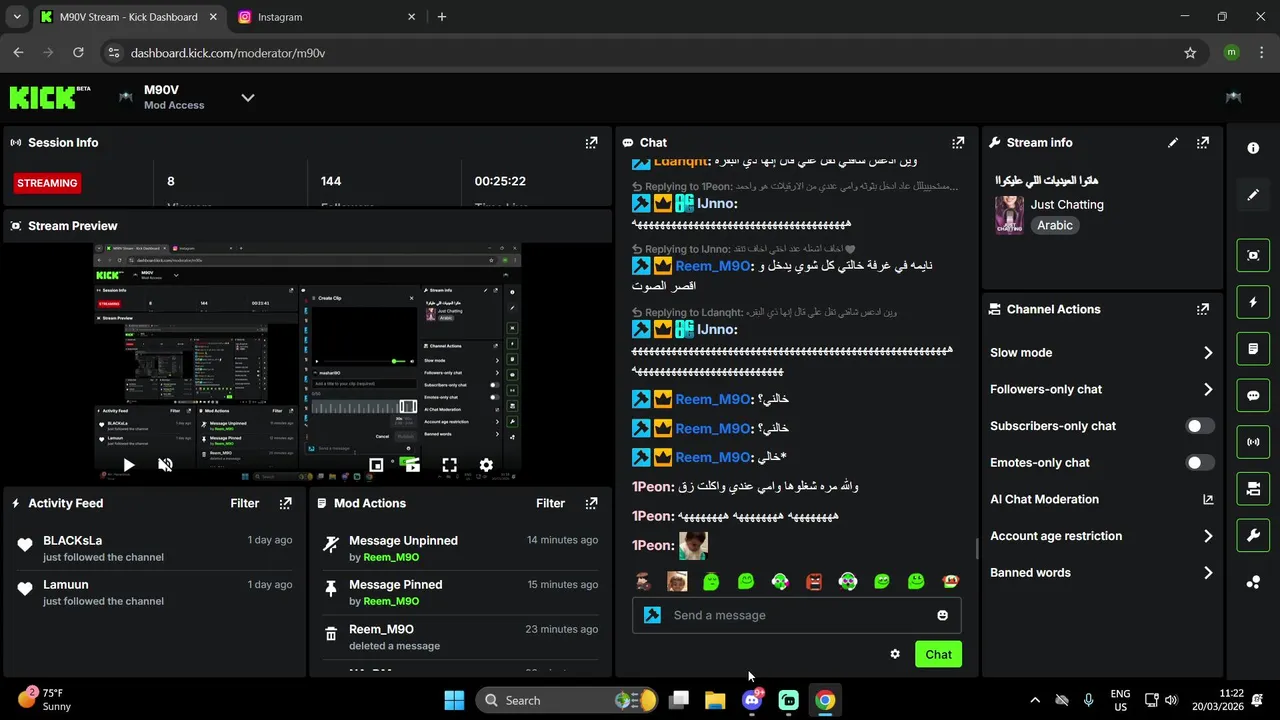The image size is (1280, 720).
Task: Open the M90V channel dropdown
Action: coord(248,97)
